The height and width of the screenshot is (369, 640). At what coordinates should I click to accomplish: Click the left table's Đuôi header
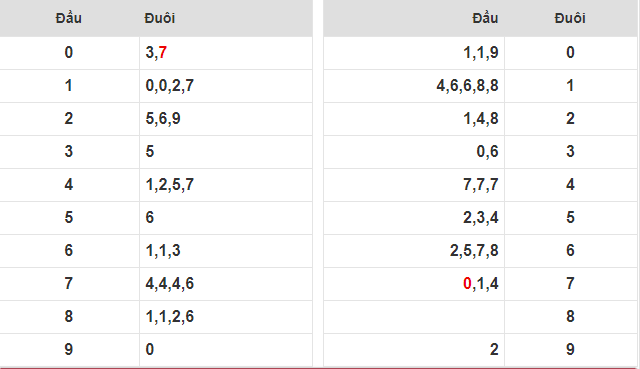pyautogui.click(x=160, y=18)
